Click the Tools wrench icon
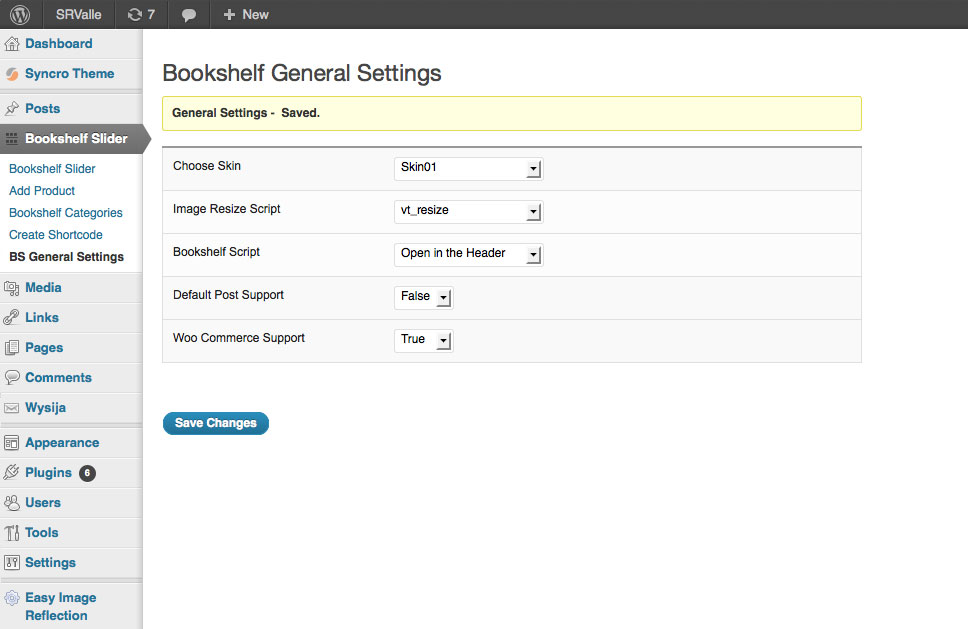The width and height of the screenshot is (968, 629). tap(12, 533)
